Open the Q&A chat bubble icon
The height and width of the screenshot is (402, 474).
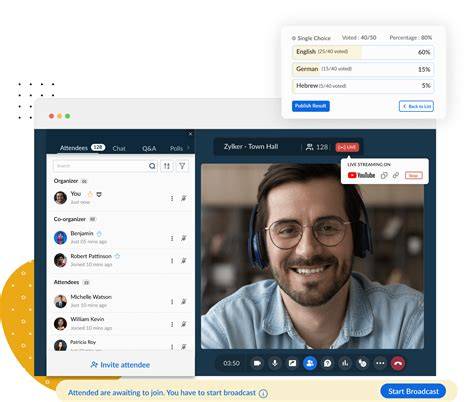coord(328,363)
